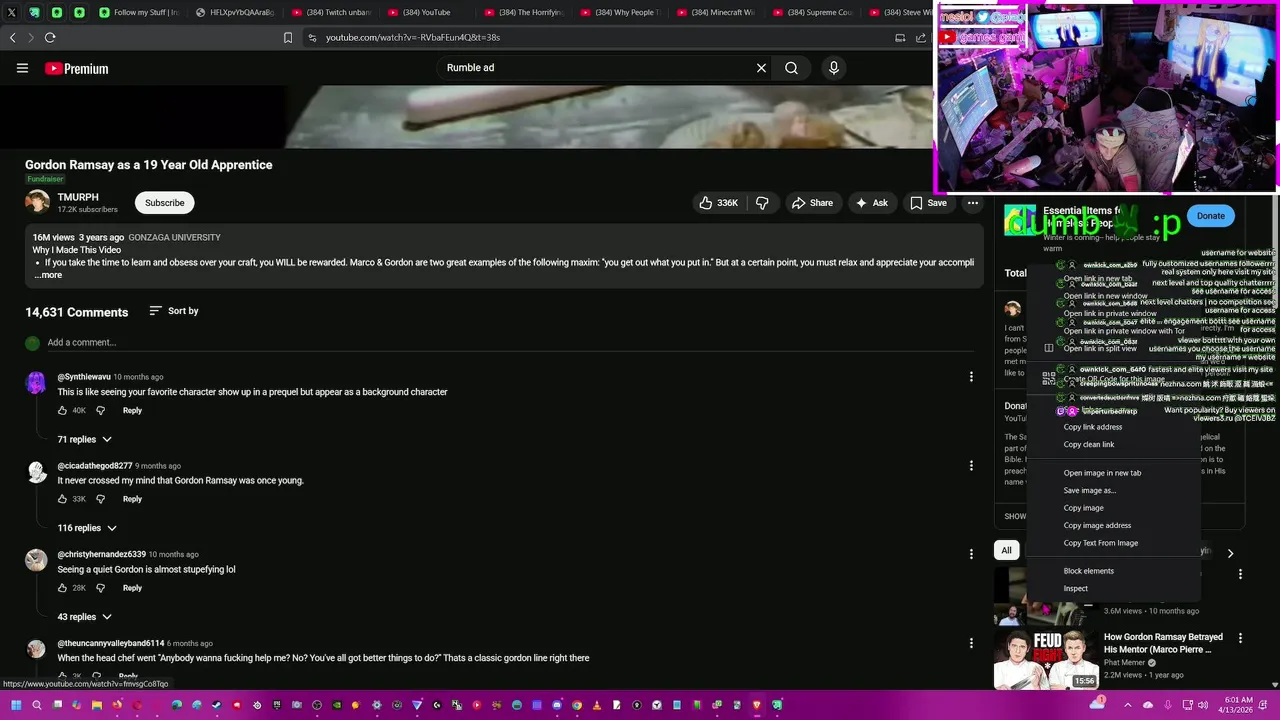The image size is (1280, 720).
Task: Switch to '(384) Minecraft' tab
Action: click(716, 12)
